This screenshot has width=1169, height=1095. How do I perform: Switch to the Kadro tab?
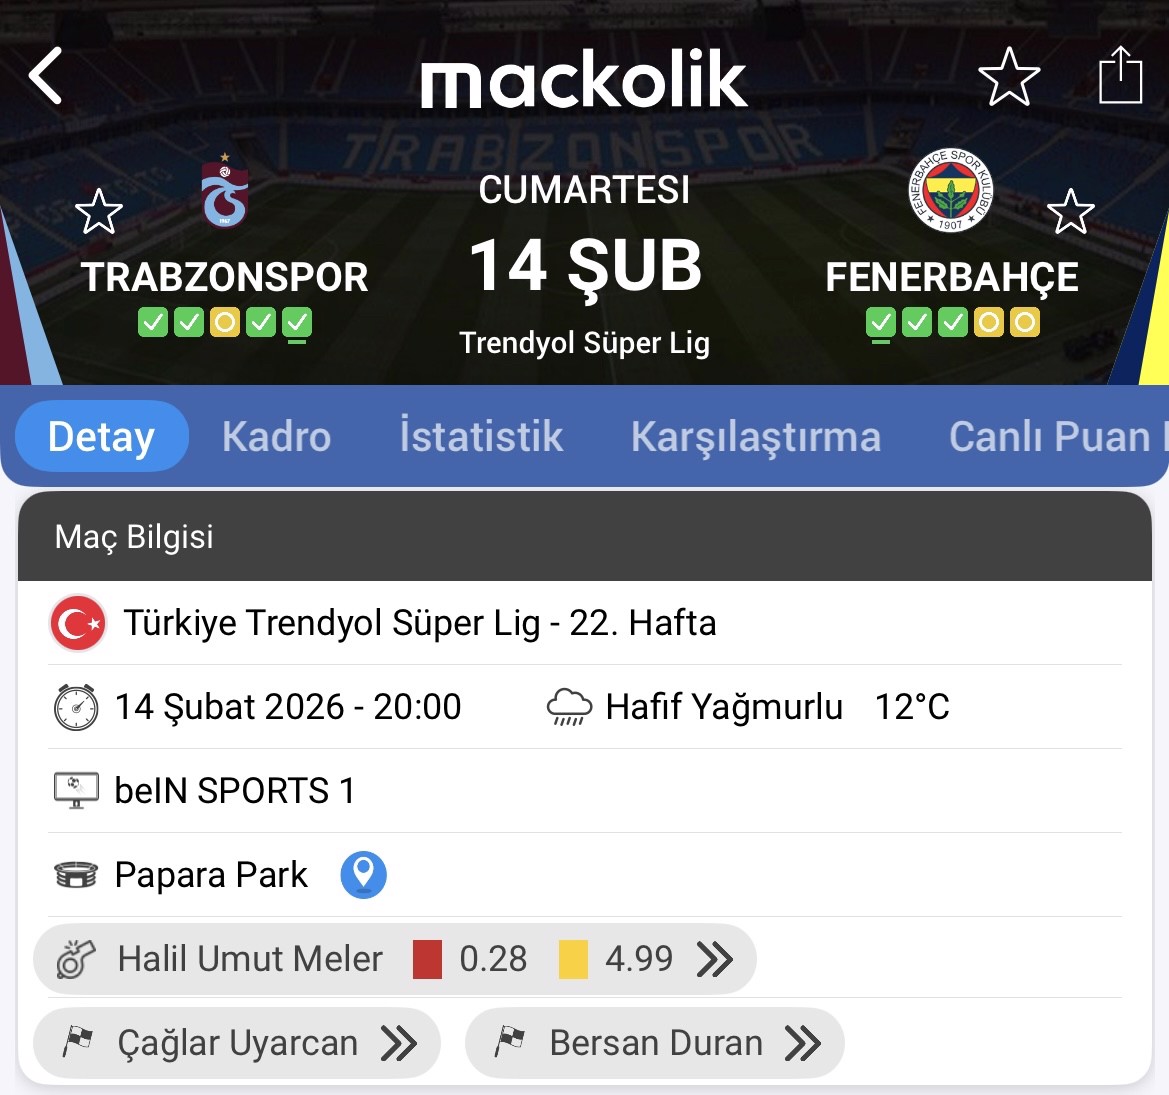point(276,437)
